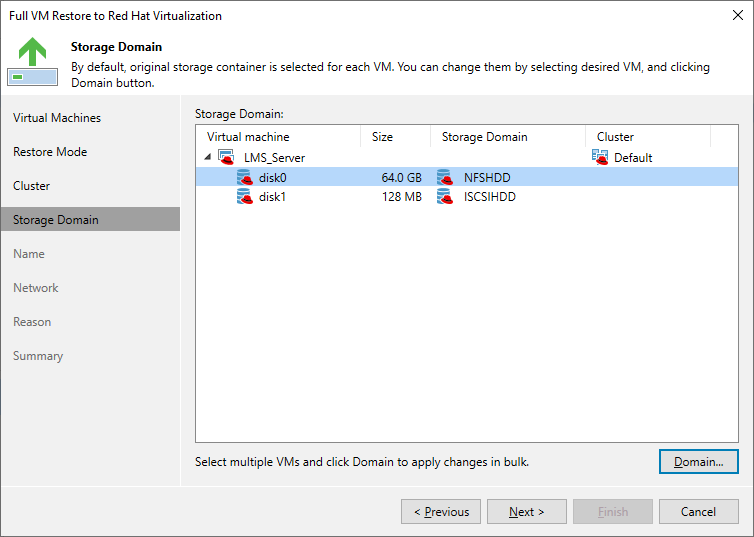The image size is (754, 537).
Task: Proceed with the Next button
Action: tap(527, 512)
